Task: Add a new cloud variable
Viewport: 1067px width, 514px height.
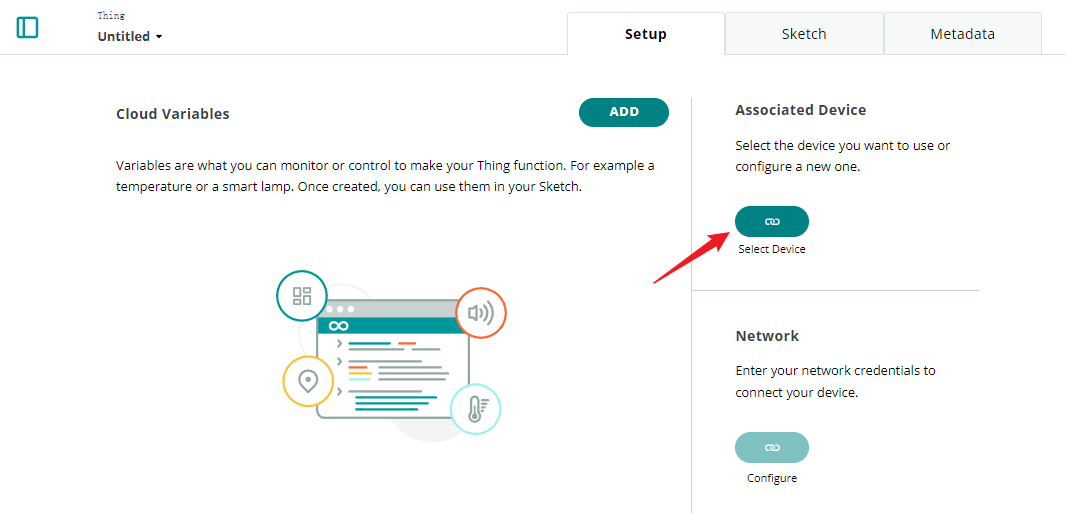Action: click(x=624, y=112)
